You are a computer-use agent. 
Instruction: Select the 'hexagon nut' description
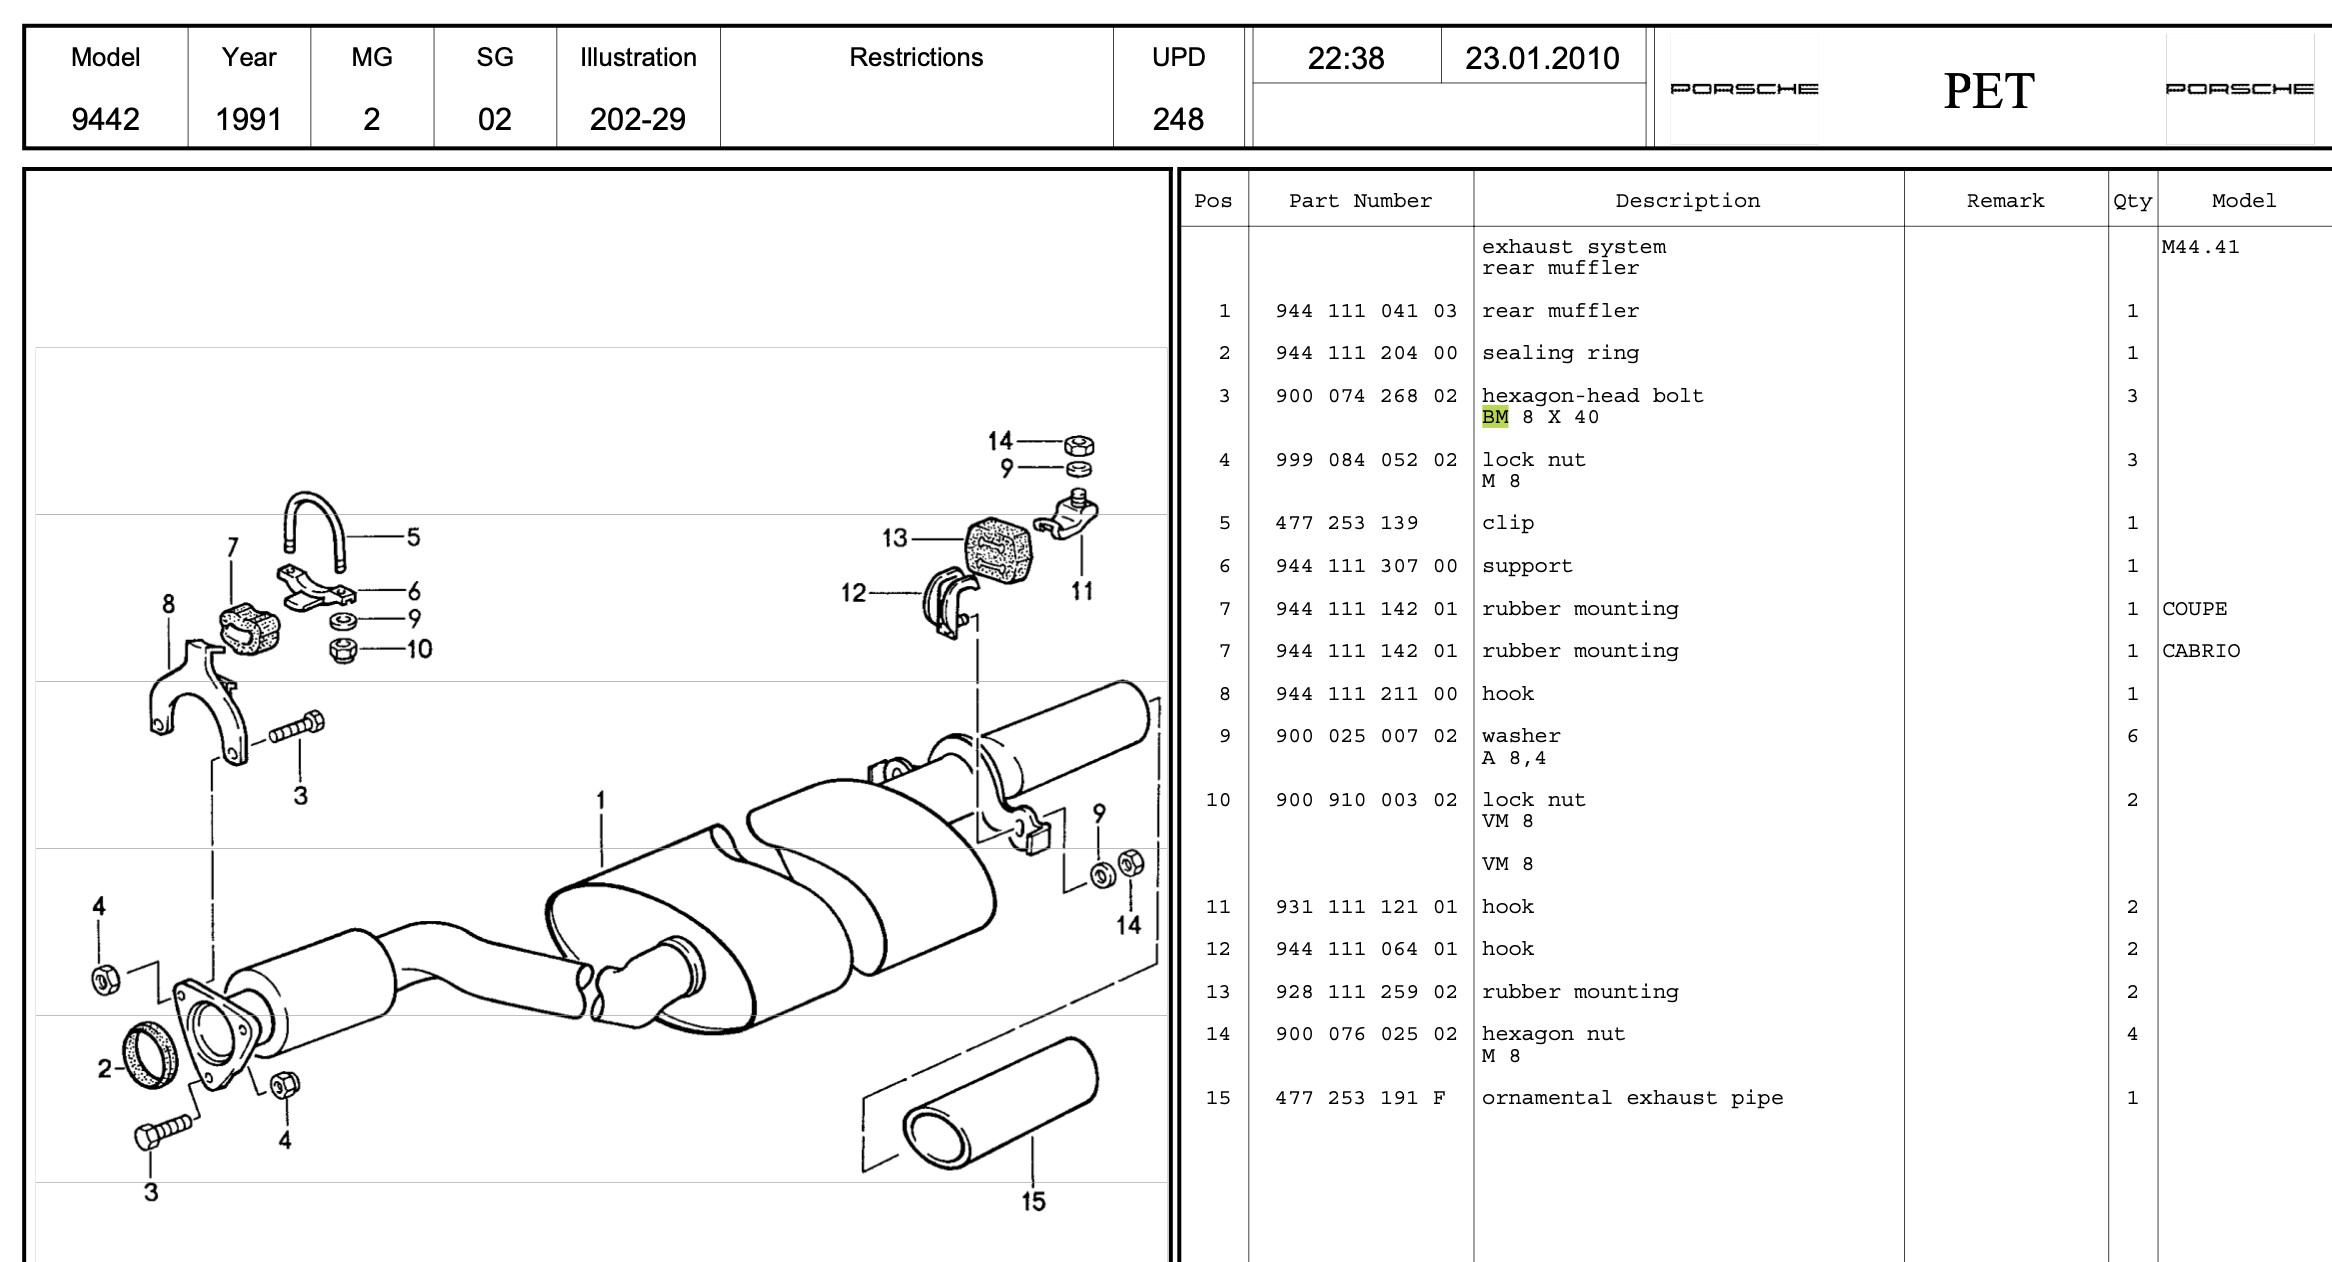[x=1553, y=1034]
